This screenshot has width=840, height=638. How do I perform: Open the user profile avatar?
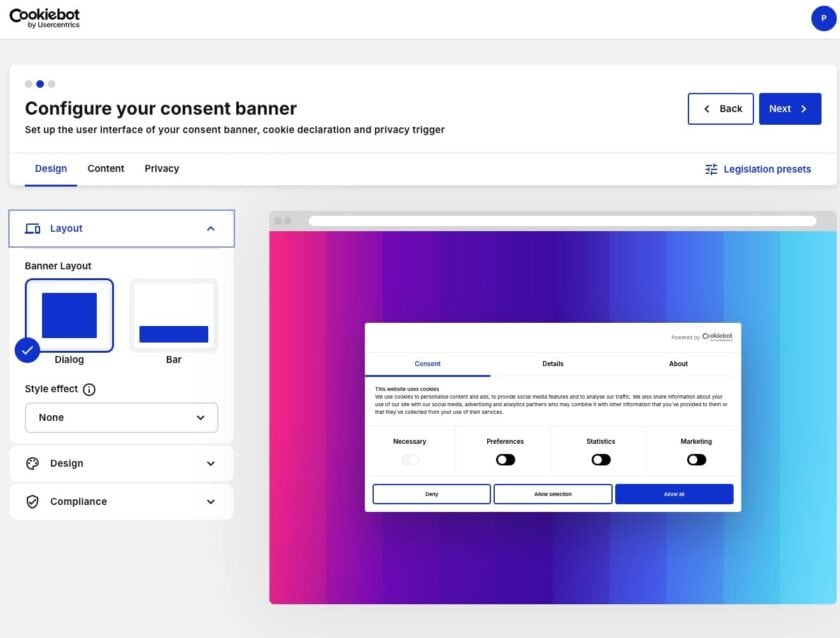pos(823,18)
